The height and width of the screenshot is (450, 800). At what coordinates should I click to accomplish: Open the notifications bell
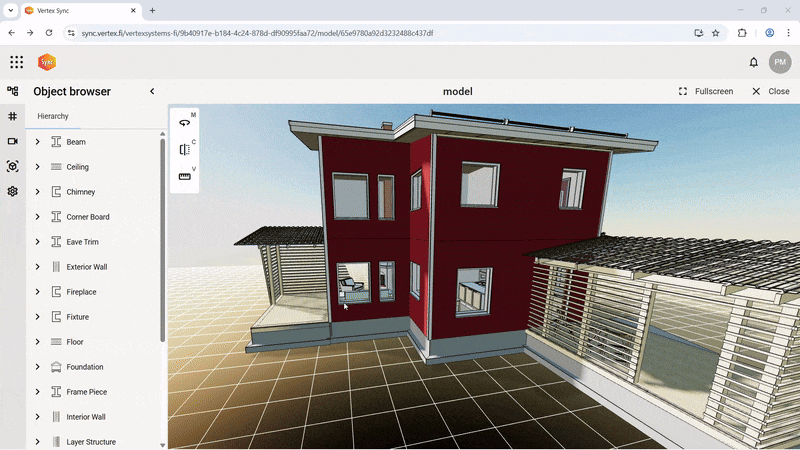point(754,62)
